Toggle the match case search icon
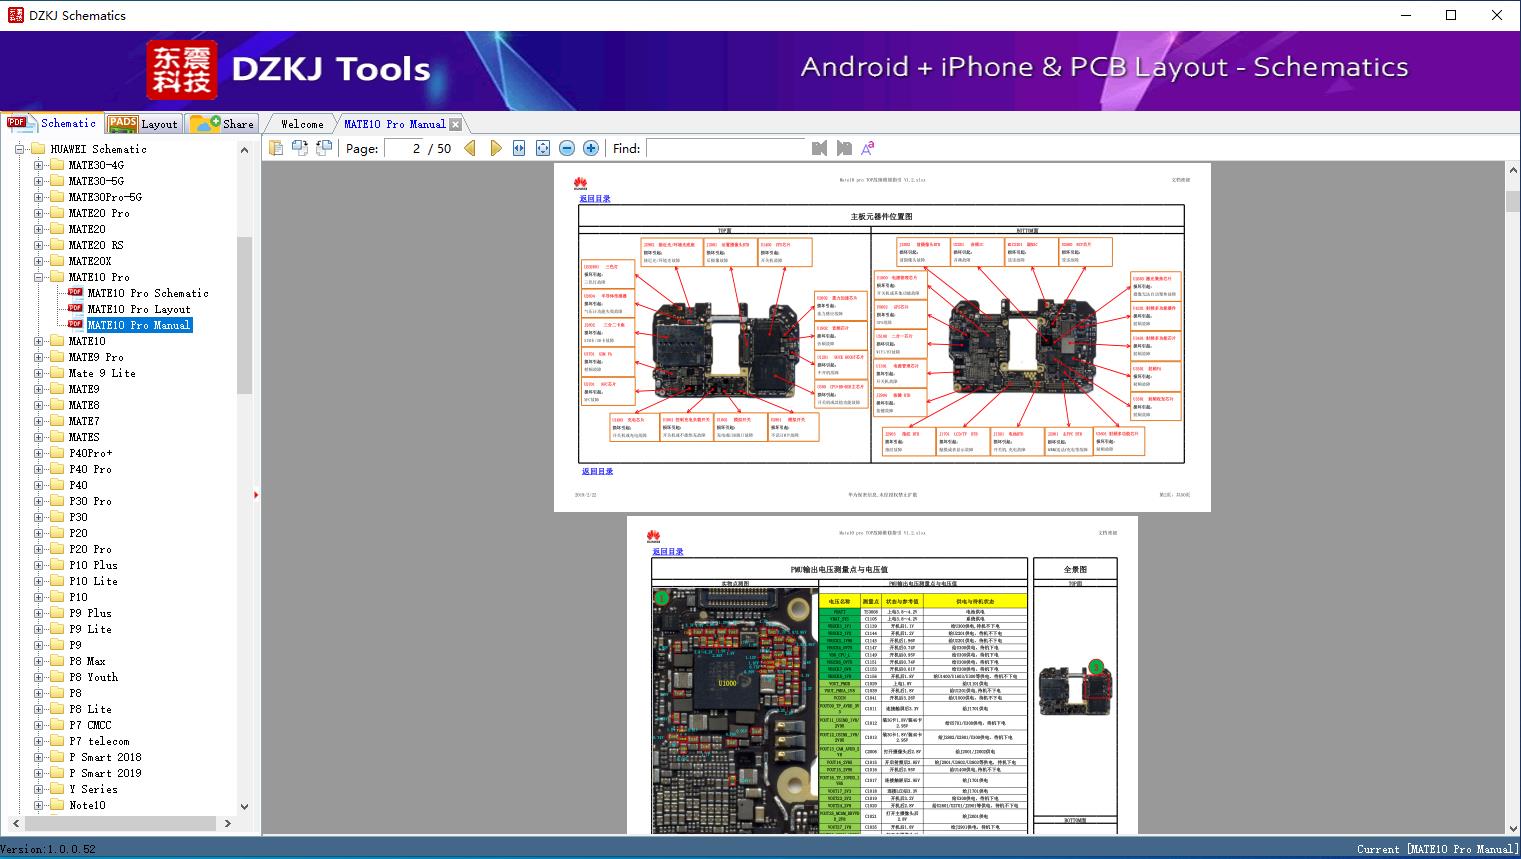Image resolution: width=1521 pixels, height=859 pixels. point(868,148)
